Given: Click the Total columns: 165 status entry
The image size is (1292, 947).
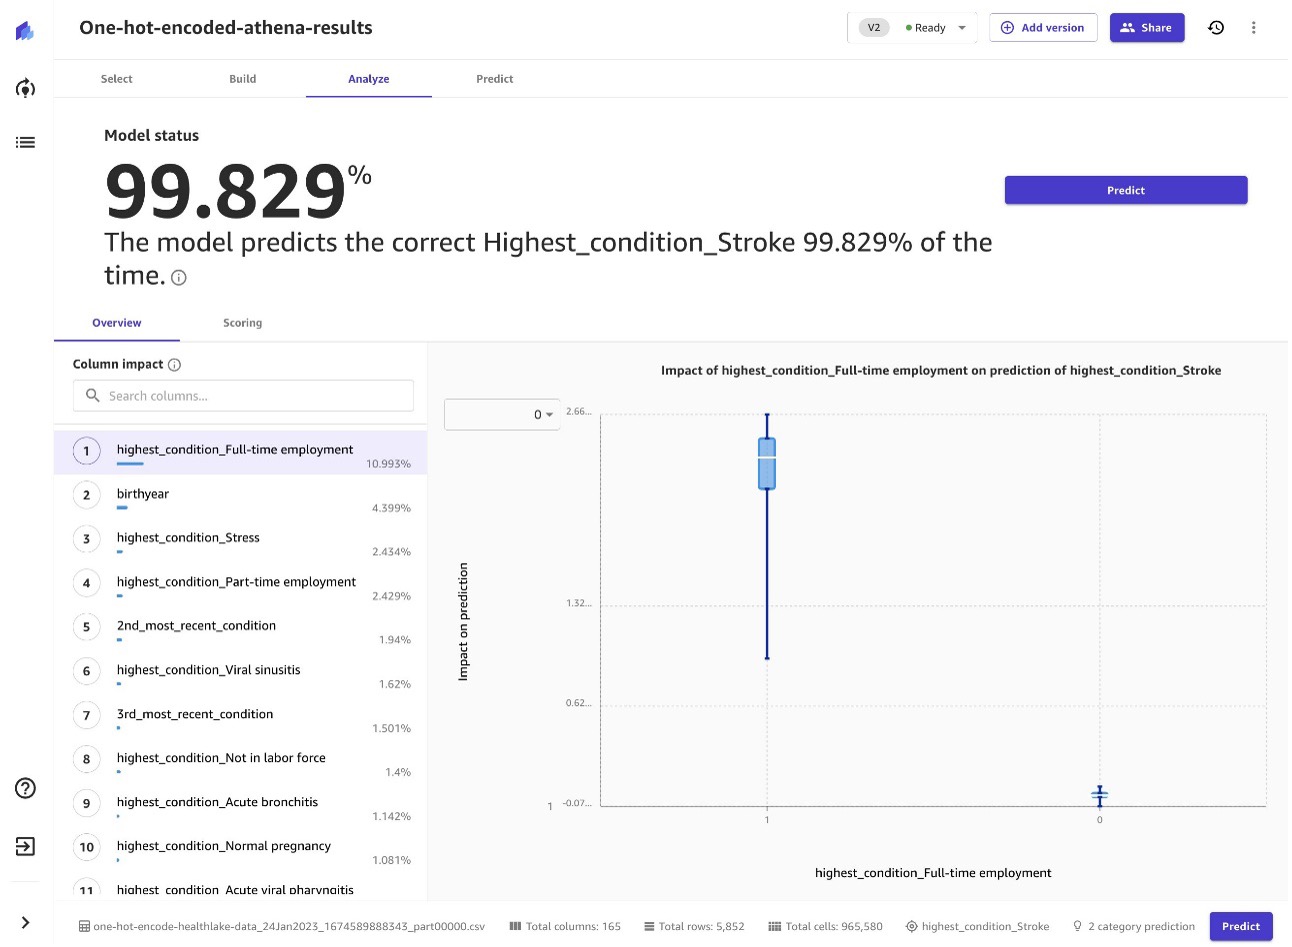Looking at the screenshot, I should pos(565,926).
